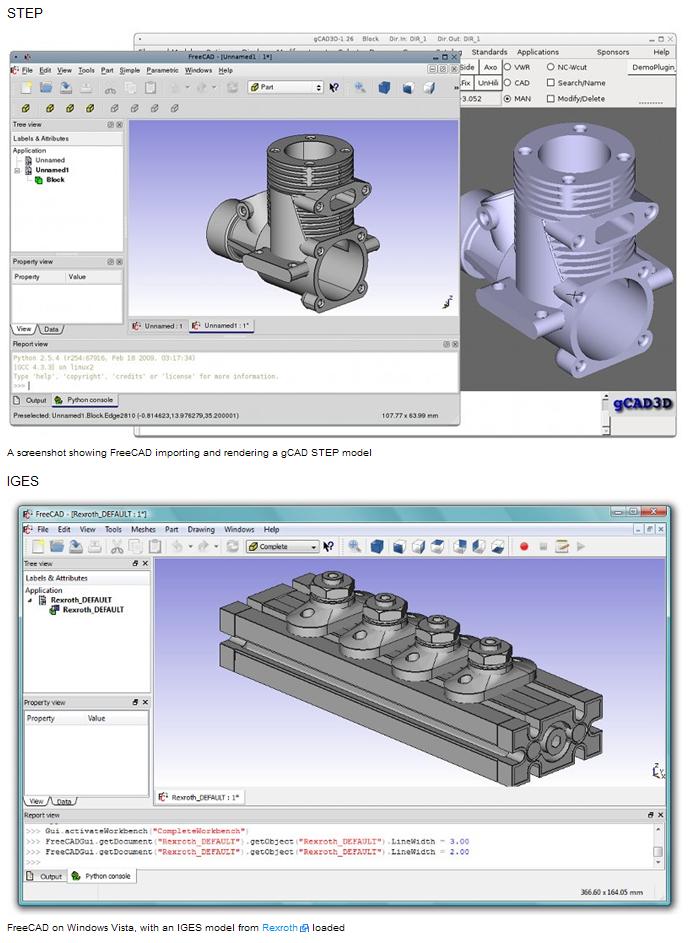This screenshot has width=693, height=943.
Task: Click Execute macro play arrow icon
Action: coord(581,547)
